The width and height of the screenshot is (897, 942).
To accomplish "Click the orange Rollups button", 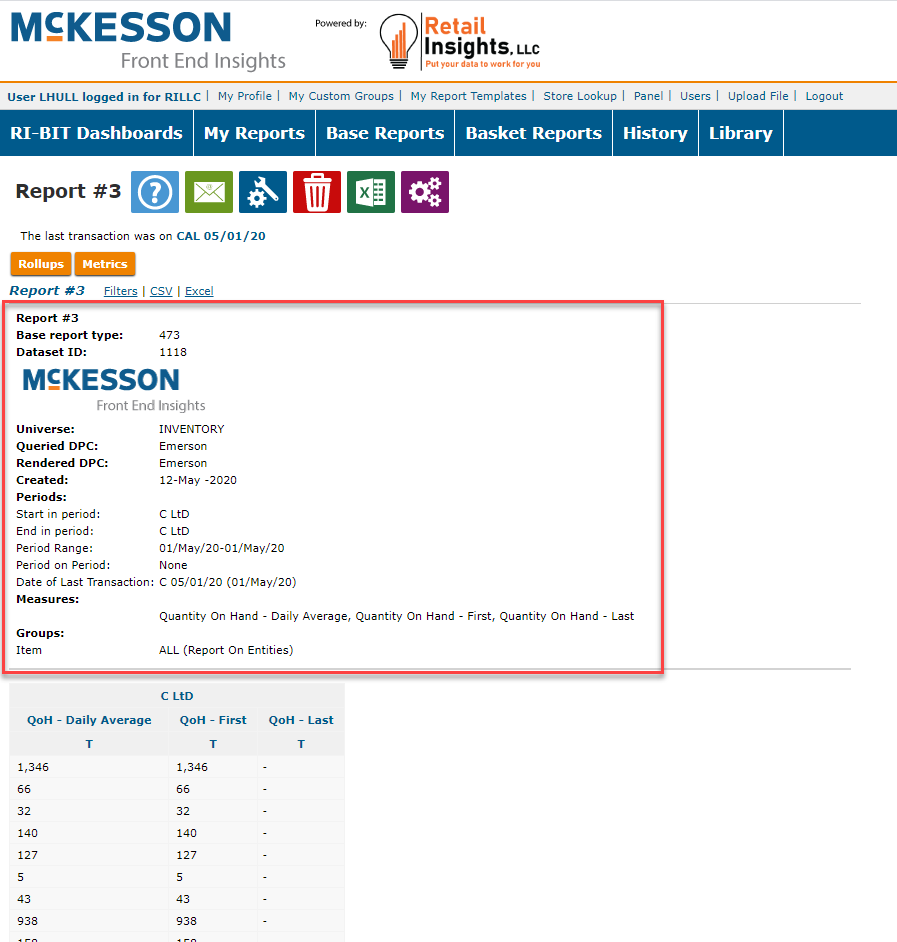I will [x=41, y=264].
